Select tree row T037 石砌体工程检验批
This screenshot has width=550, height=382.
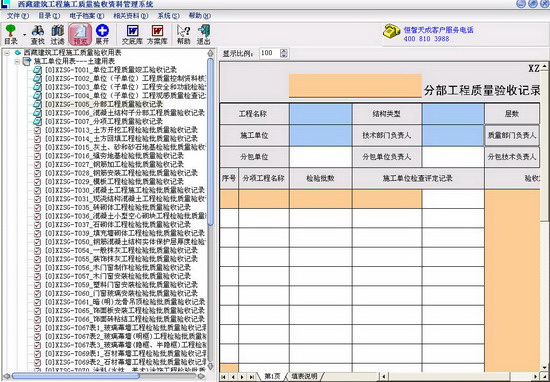tap(118, 224)
